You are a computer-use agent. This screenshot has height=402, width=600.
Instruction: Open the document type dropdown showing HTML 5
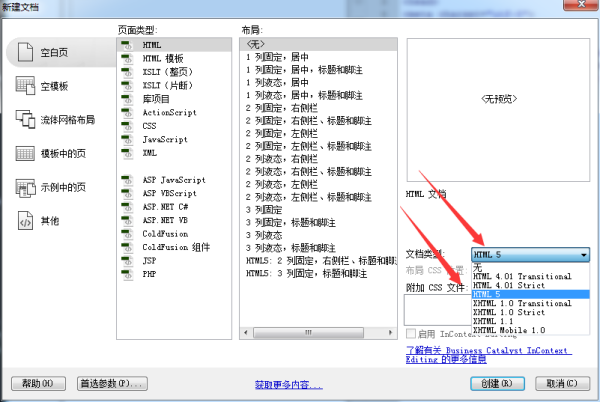point(530,254)
